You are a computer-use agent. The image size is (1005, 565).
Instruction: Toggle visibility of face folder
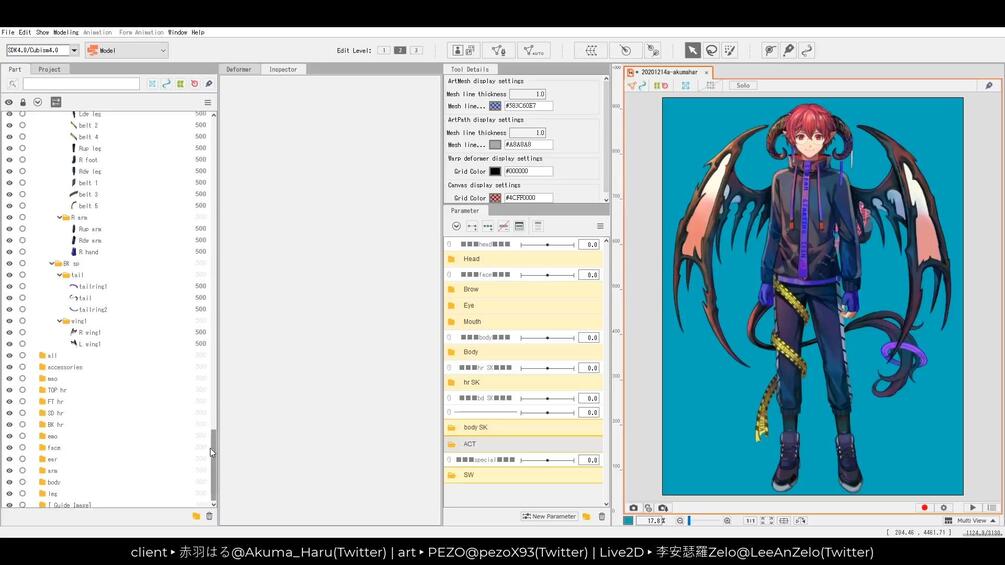9,448
